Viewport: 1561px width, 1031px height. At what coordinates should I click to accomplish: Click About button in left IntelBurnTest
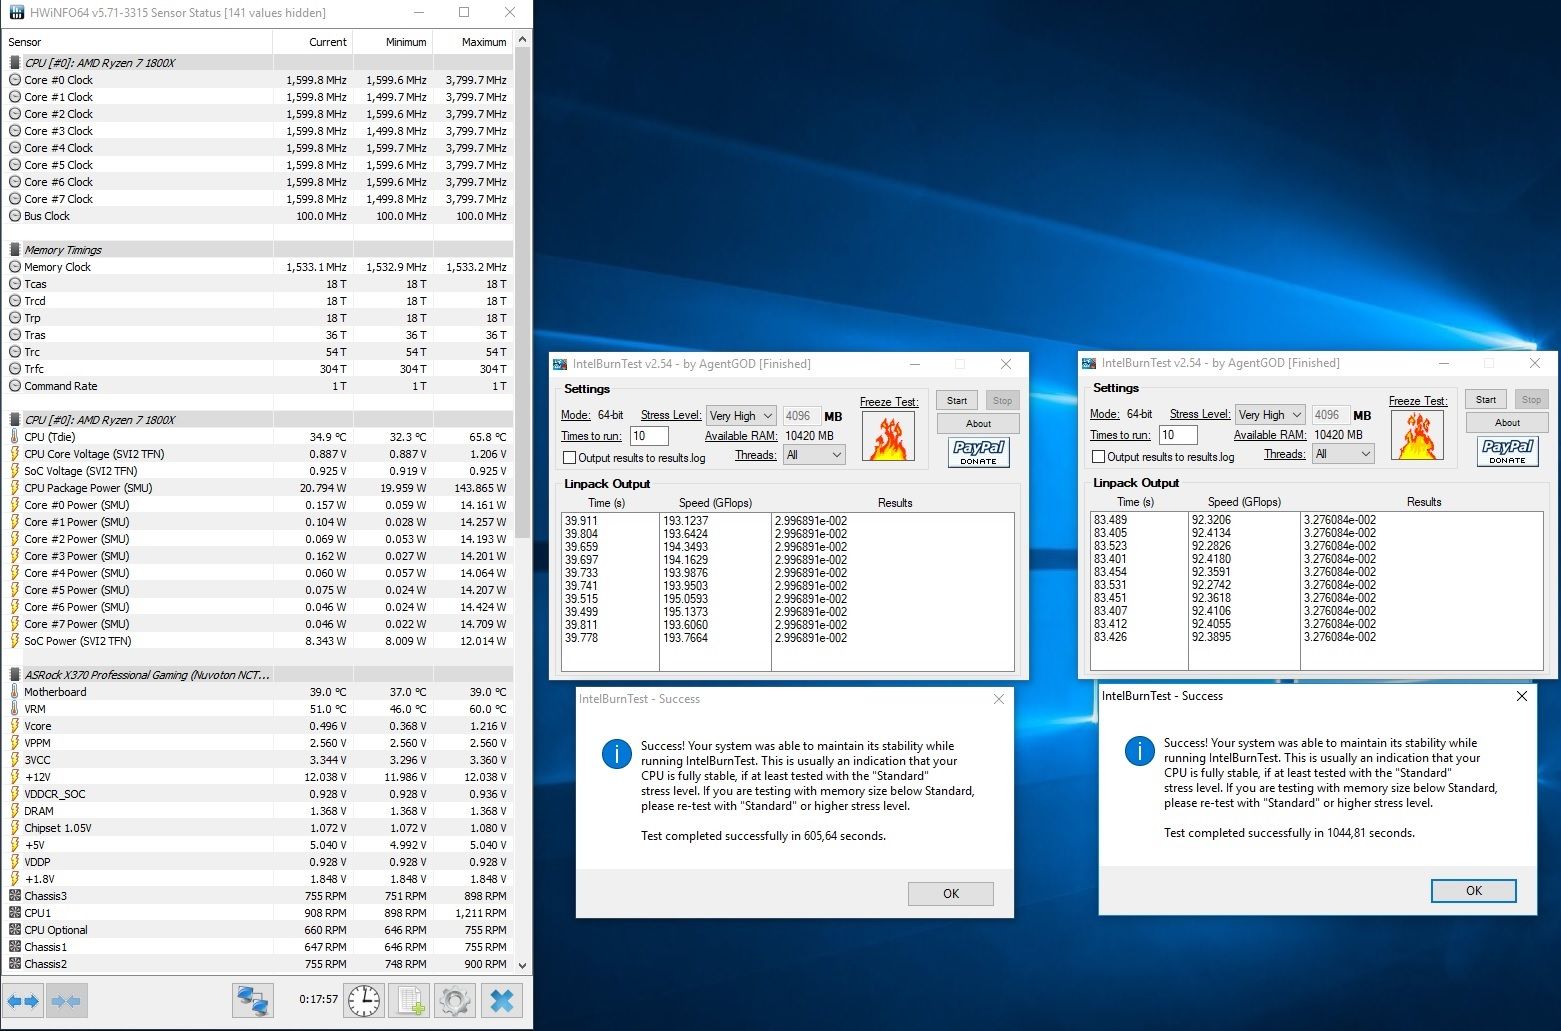(x=978, y=424)
